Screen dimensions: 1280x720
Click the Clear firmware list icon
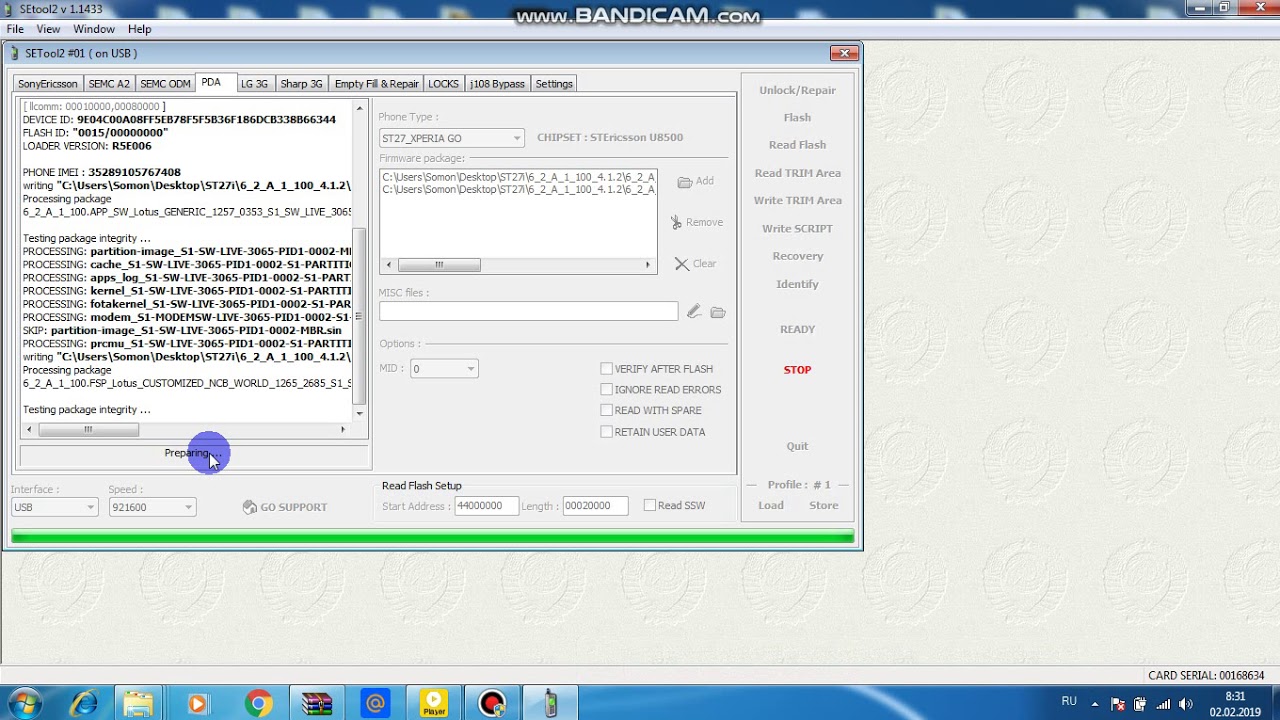[x=682, y=264]
